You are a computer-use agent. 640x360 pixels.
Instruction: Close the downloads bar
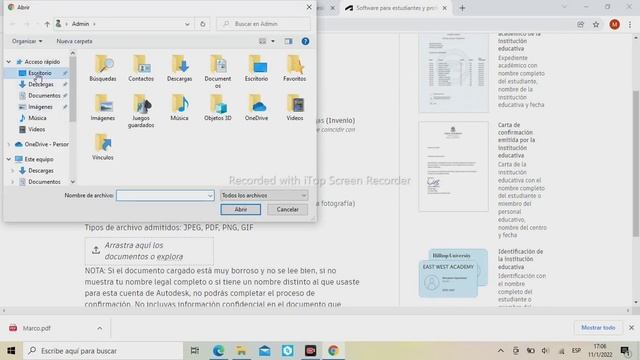631,328
